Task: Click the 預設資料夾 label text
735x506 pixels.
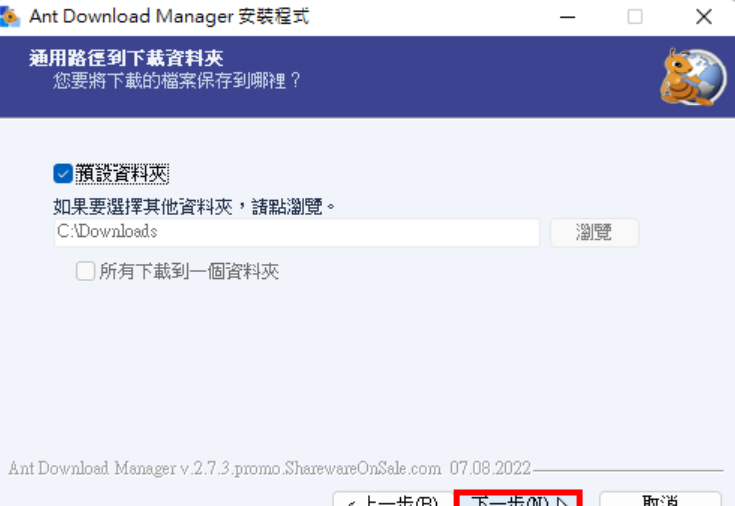Action: 122,174
